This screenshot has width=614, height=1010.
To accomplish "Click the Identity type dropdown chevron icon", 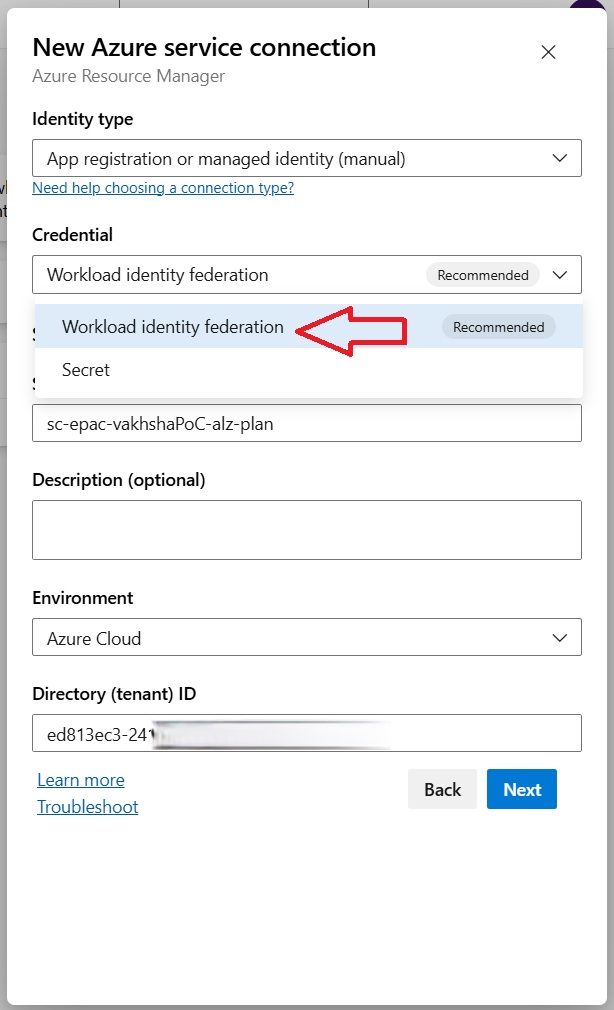I will pyautogui.click(x=562, y=158).
